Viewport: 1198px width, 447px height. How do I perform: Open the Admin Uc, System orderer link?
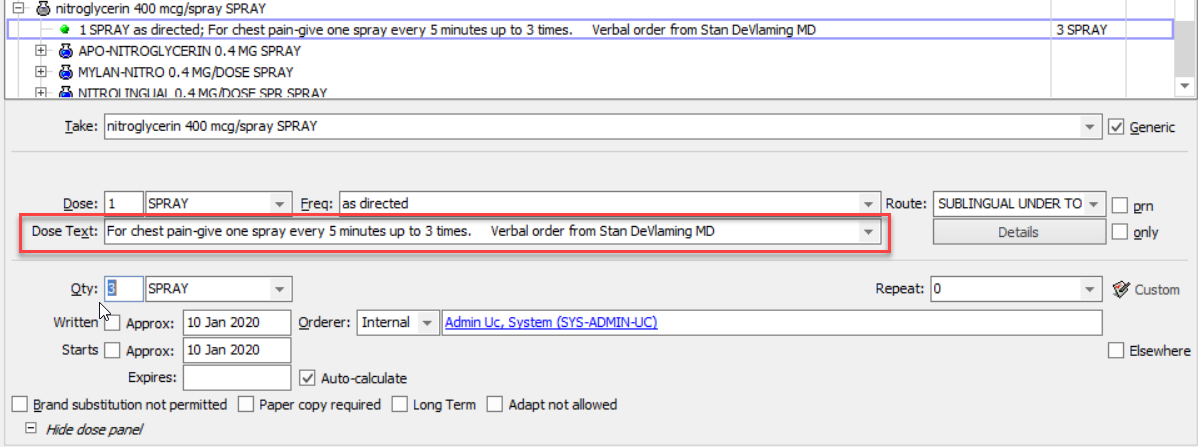tap(551, 322)
